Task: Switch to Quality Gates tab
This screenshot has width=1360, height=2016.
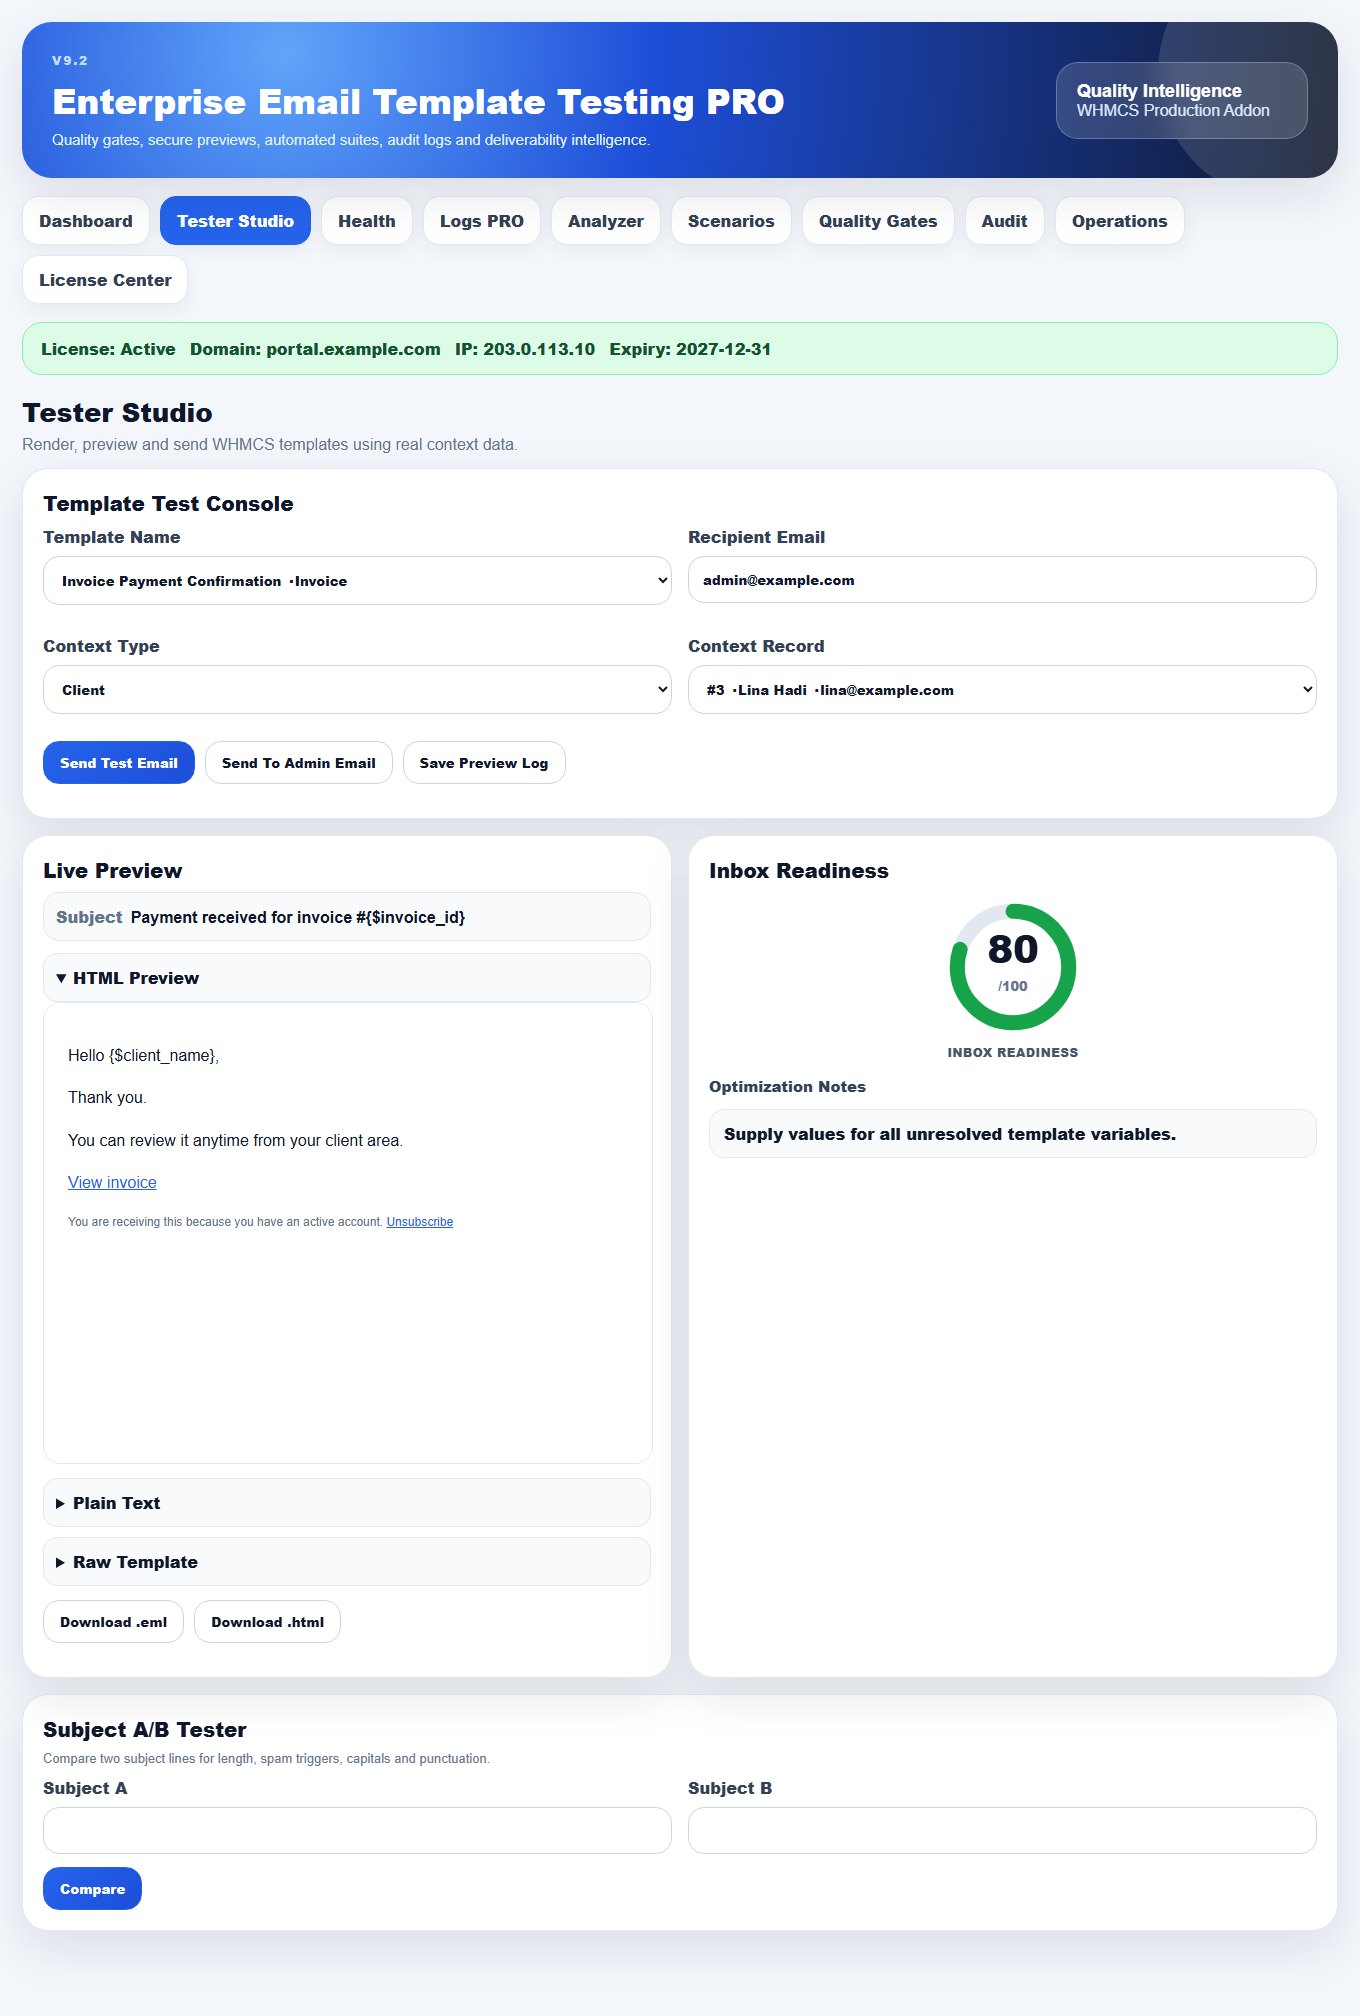Action: tap(878, 221)
